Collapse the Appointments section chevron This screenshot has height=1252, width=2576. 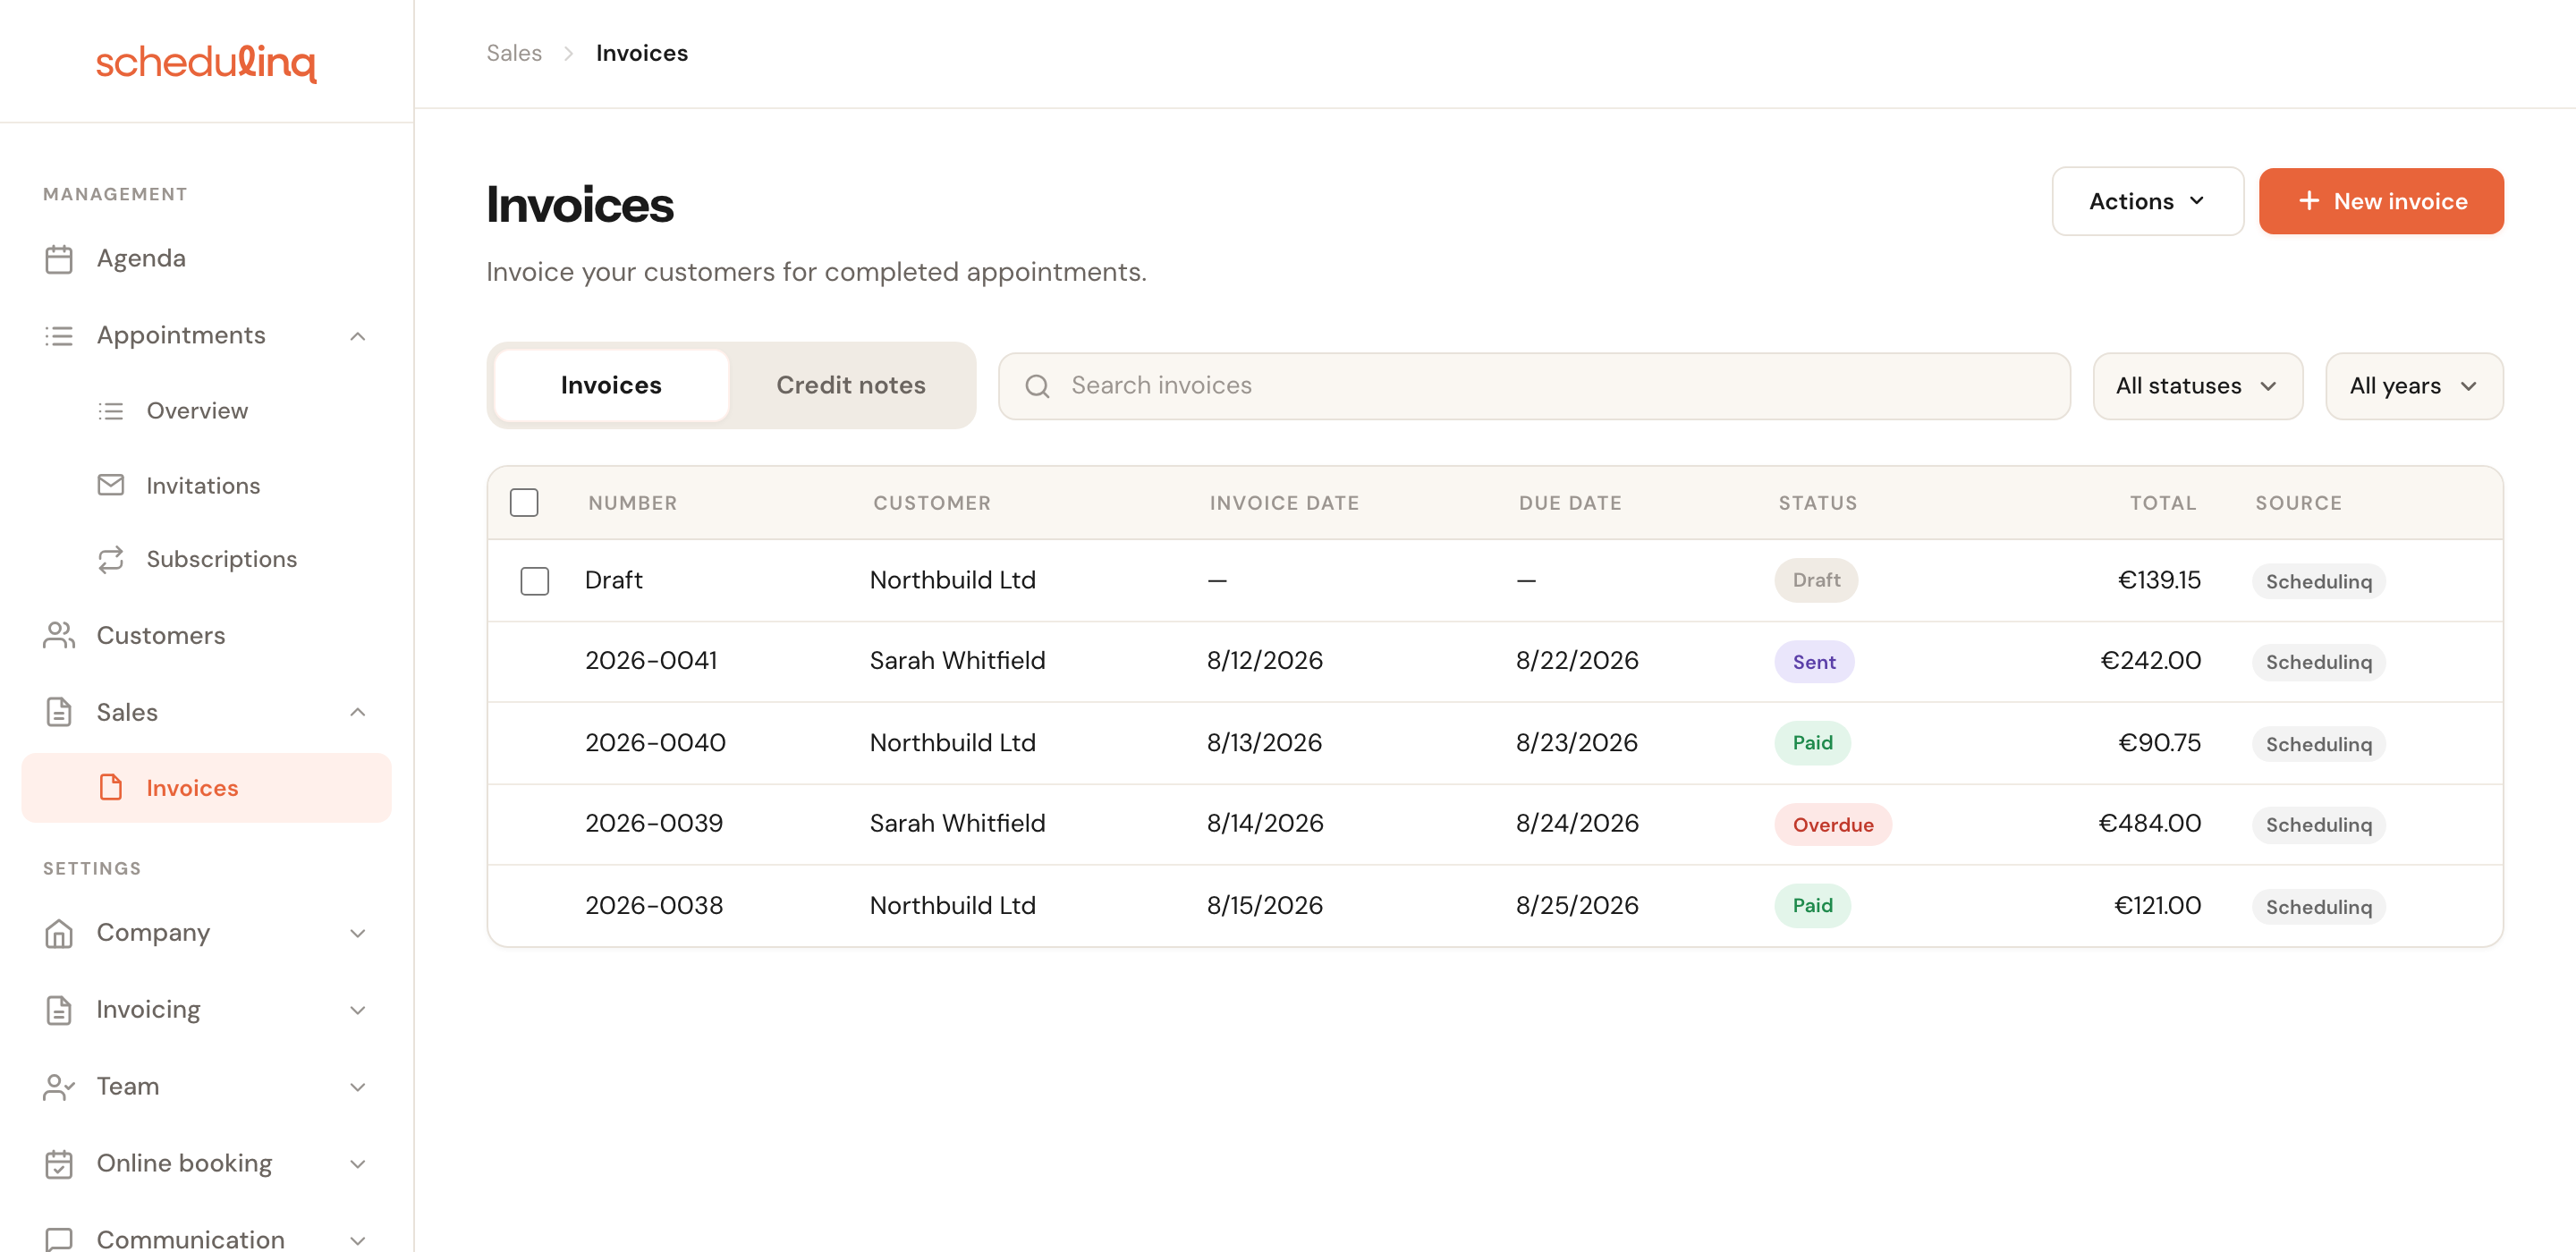tap(358, 336)
